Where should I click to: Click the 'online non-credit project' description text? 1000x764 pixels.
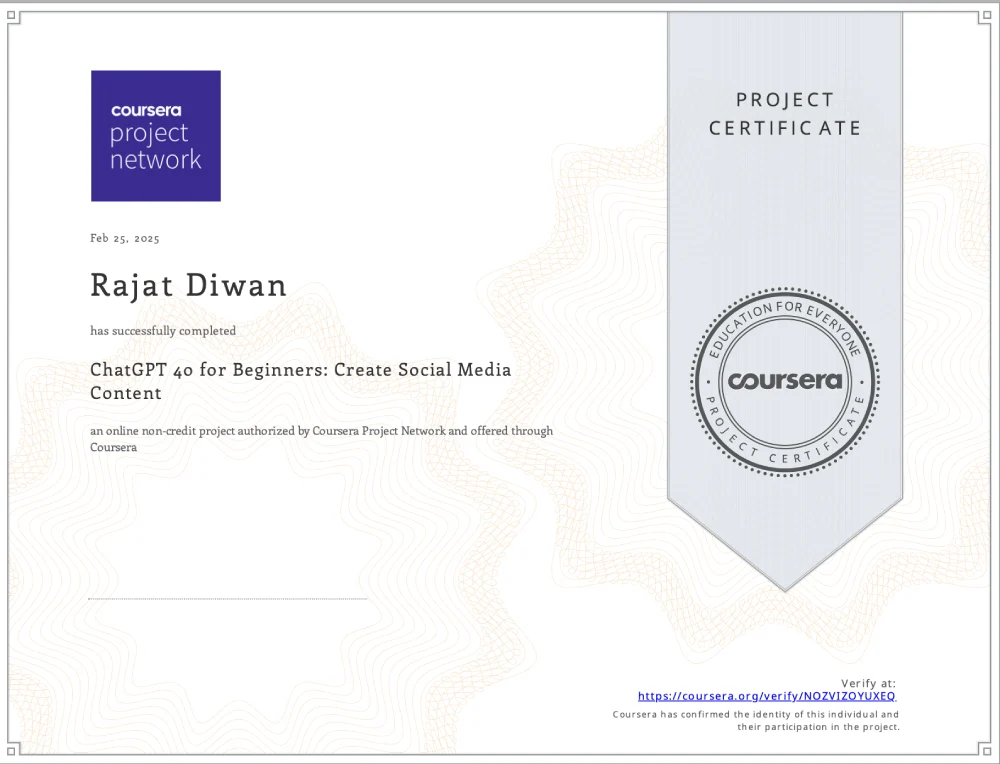point(321,431)
